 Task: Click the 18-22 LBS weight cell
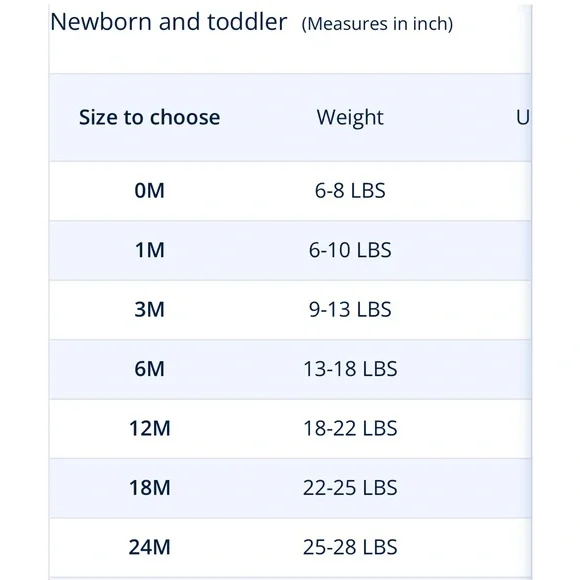pos(350,428)
